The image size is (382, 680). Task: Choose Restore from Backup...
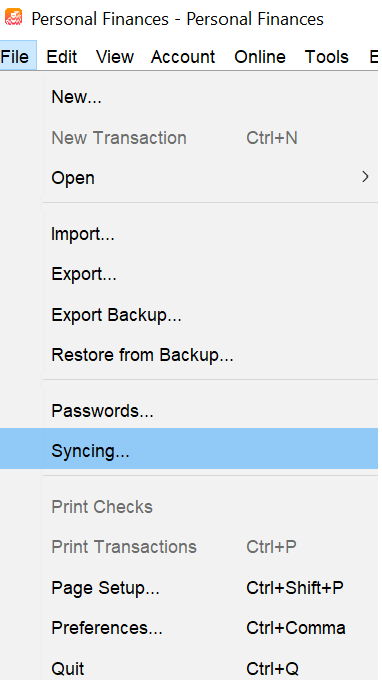(x=210, y=355)
